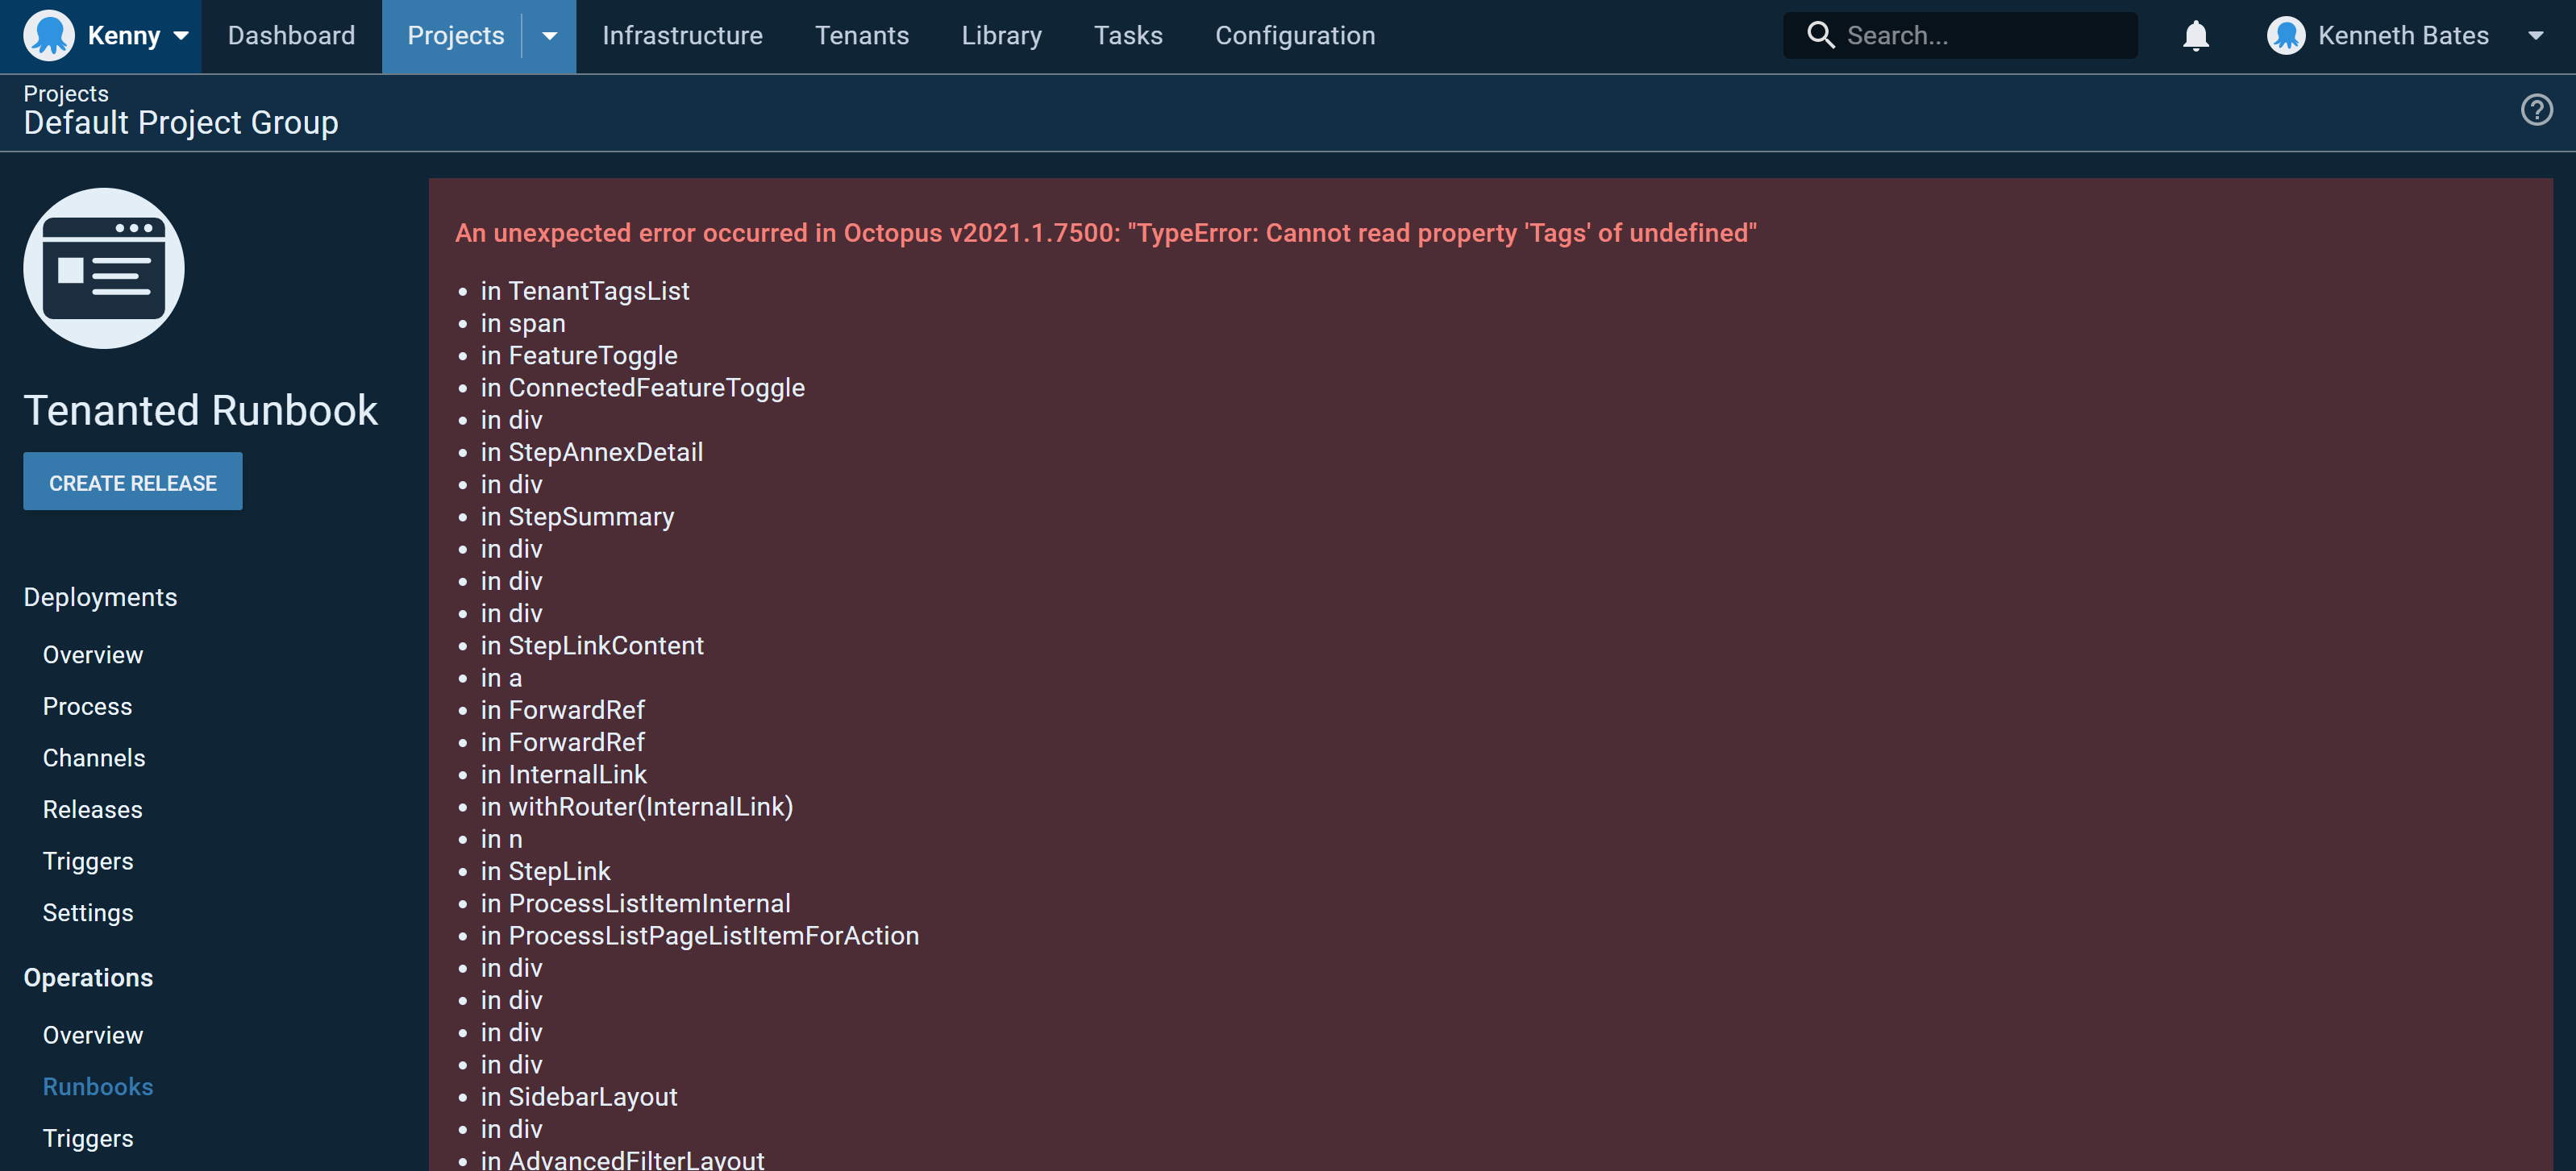Click the CREATE RELEASE button
This screenshot has width=2576, height=1171.
click(x=132, y=481)
